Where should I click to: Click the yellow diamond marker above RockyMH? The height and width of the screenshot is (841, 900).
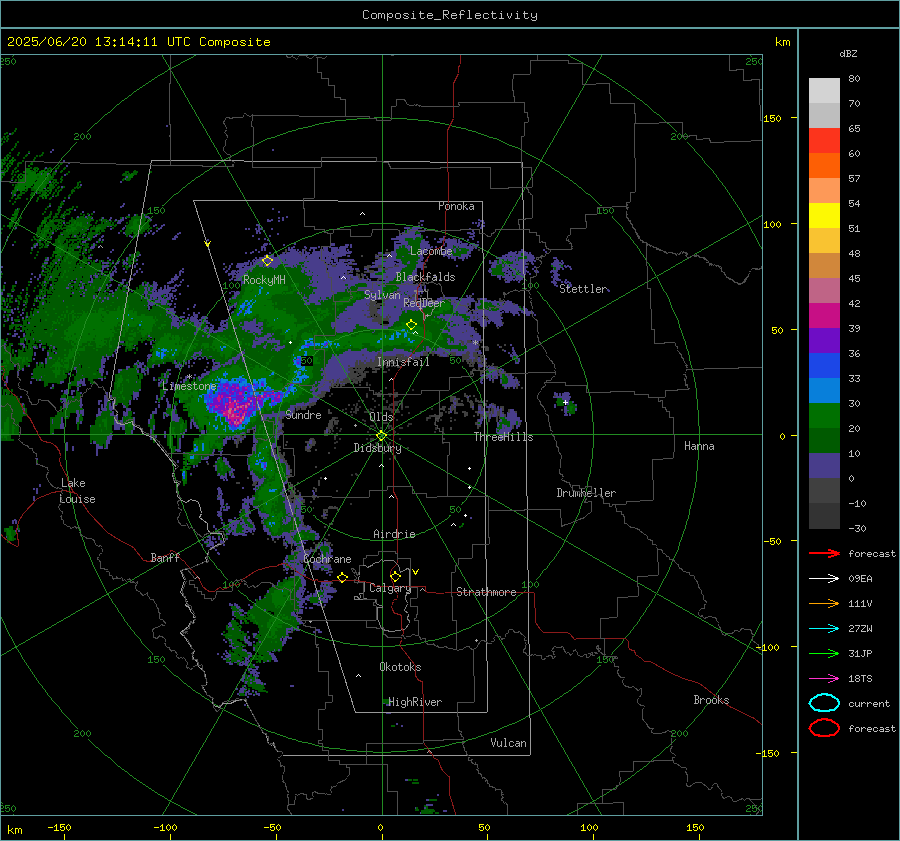(267, 261)
